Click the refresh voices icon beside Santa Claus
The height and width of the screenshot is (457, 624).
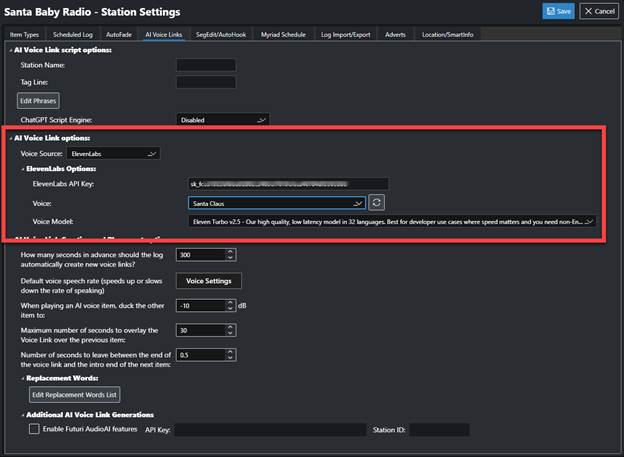376,203
